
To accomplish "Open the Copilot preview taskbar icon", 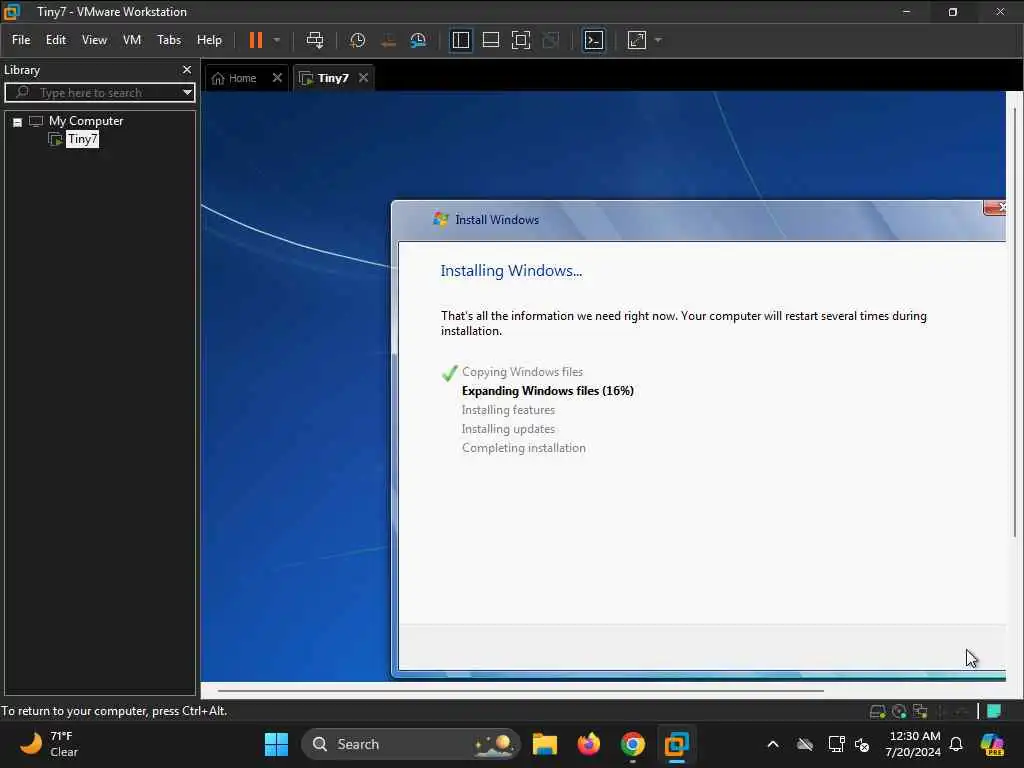I will click(x=992, y=744).
